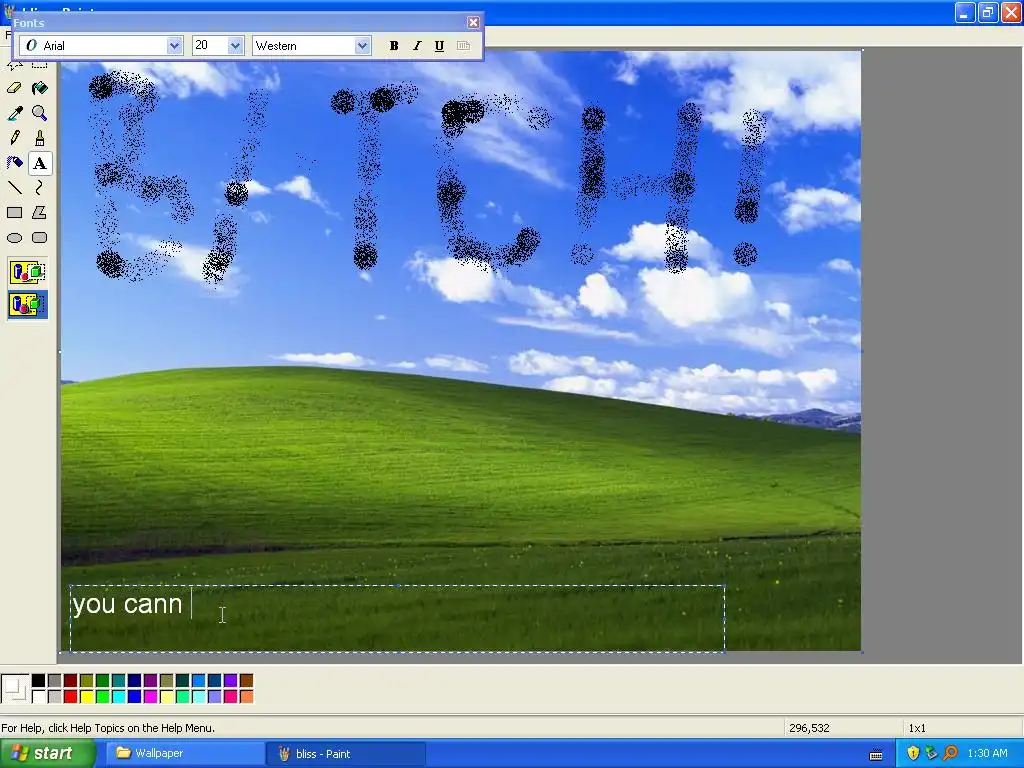Pick the lime green color swatch
The width and height of the screenshot is (1024, 768).
click(x=103, y=697)
